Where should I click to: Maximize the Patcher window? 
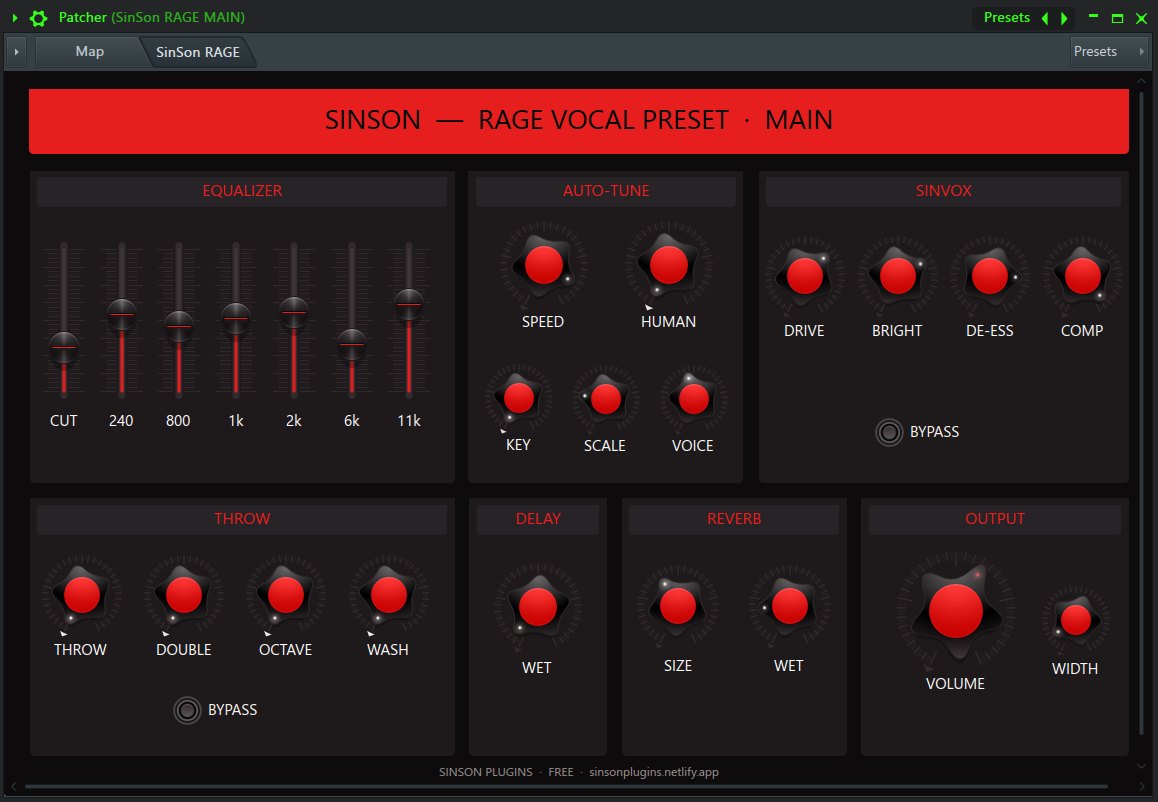[x=1117, y=18]
